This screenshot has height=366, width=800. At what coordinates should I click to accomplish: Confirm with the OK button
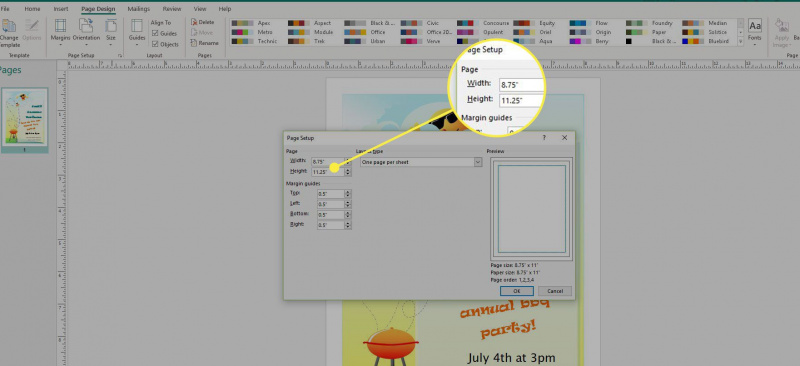(516, 290)
